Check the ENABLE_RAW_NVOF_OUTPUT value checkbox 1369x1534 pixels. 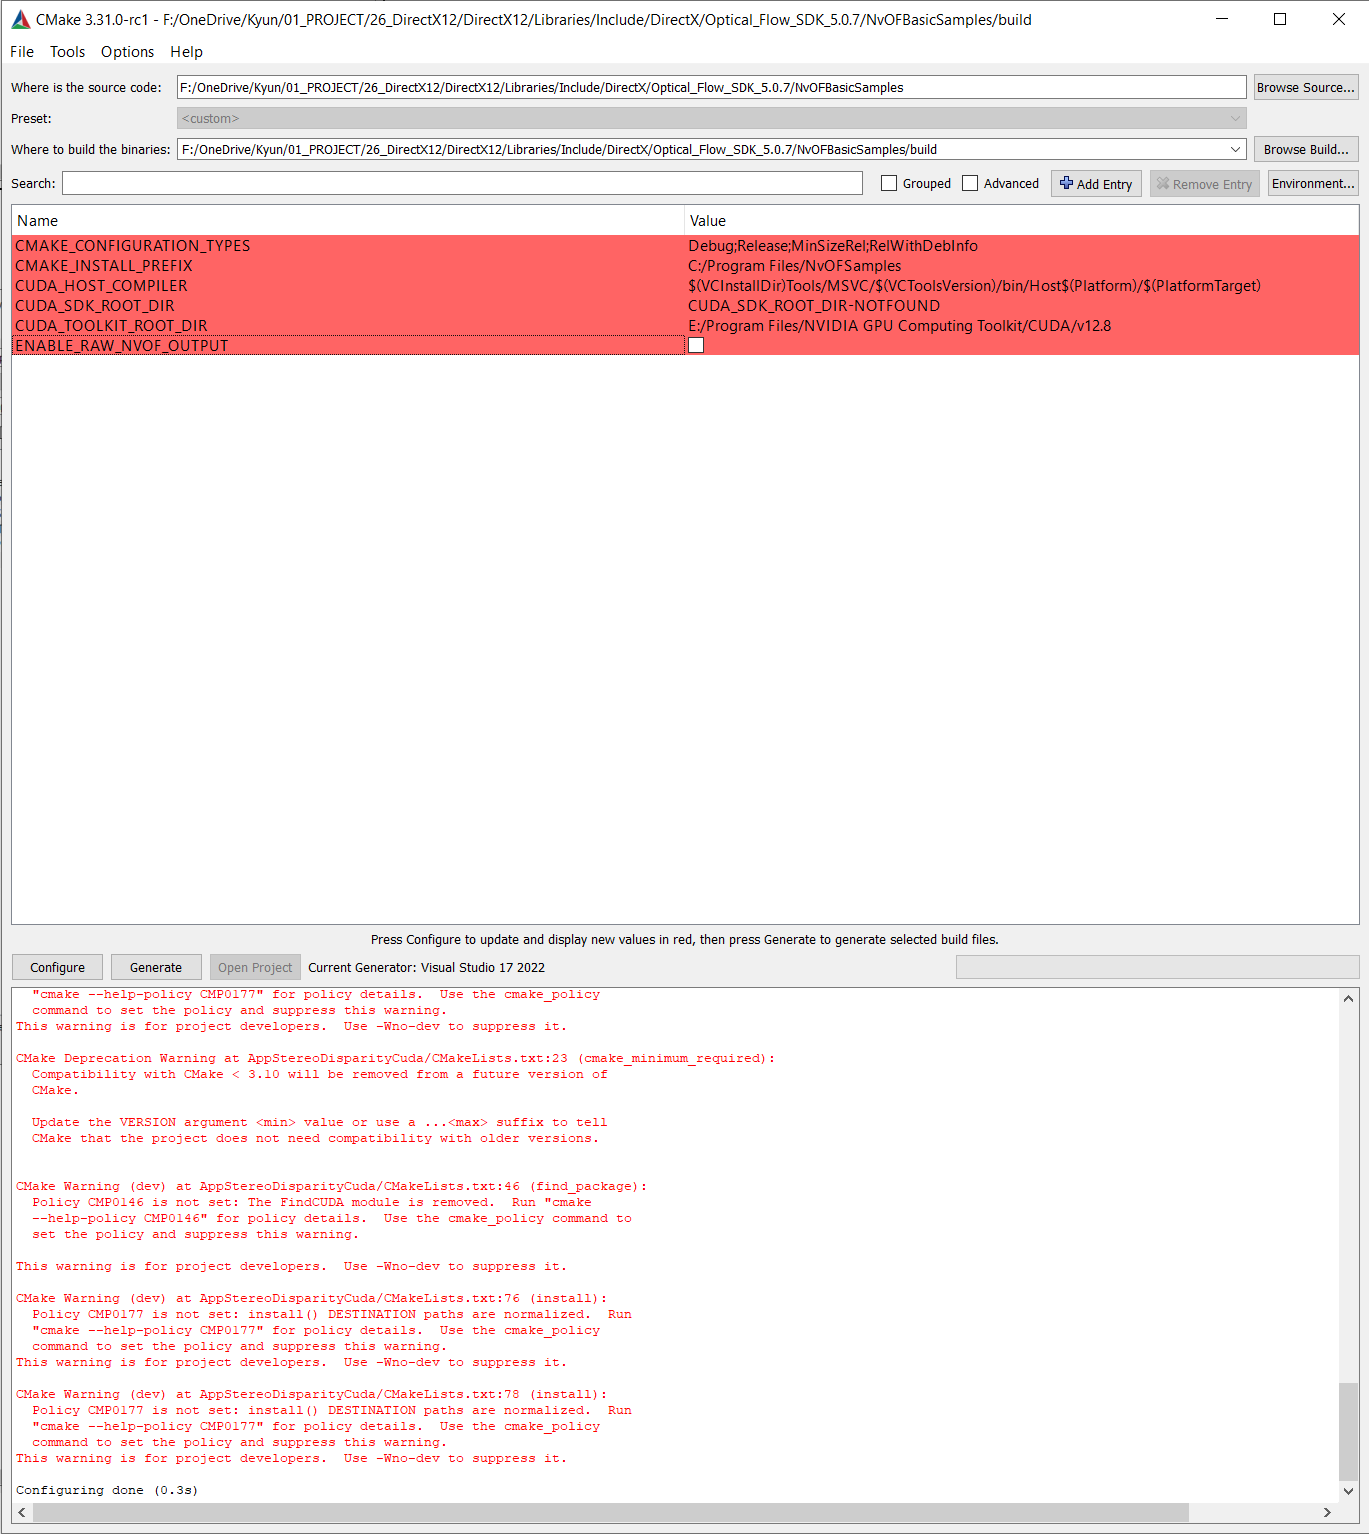coord(696,345)
